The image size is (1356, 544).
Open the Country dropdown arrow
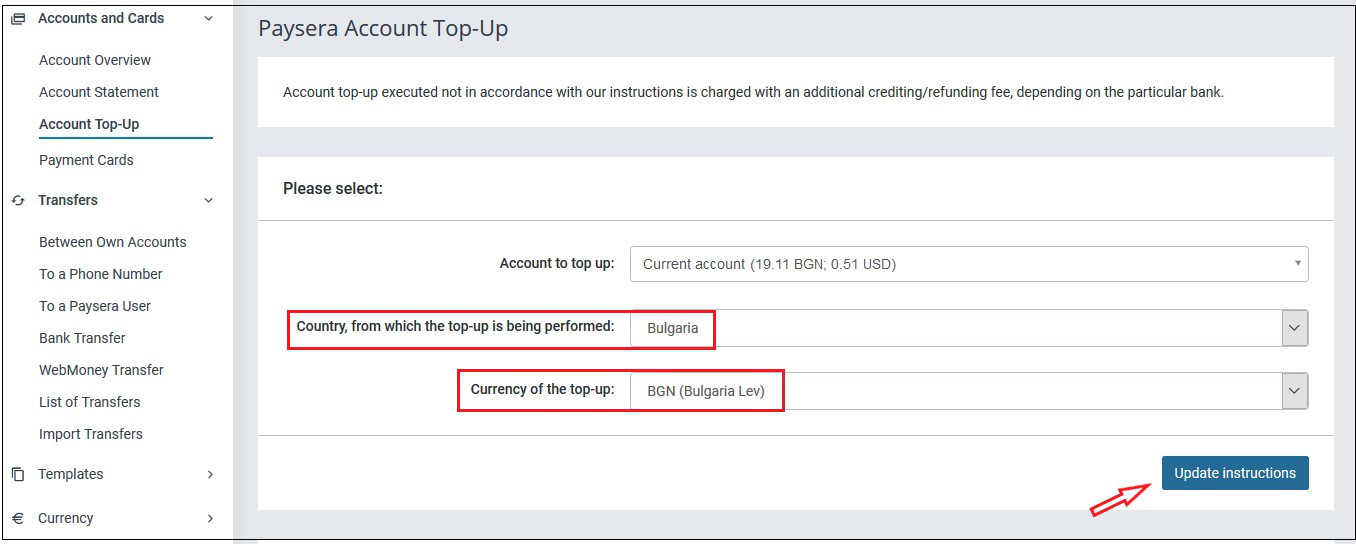pyautogui.click(x=1295, y=328)
